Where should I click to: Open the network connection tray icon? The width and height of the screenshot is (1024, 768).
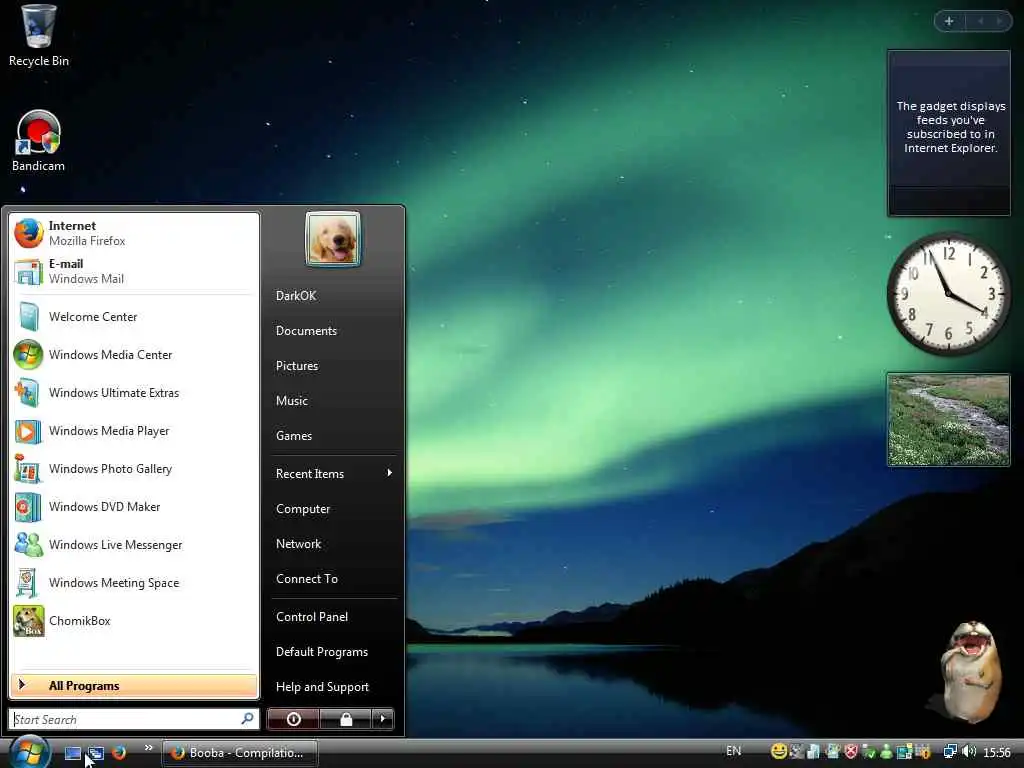(950, 752)
